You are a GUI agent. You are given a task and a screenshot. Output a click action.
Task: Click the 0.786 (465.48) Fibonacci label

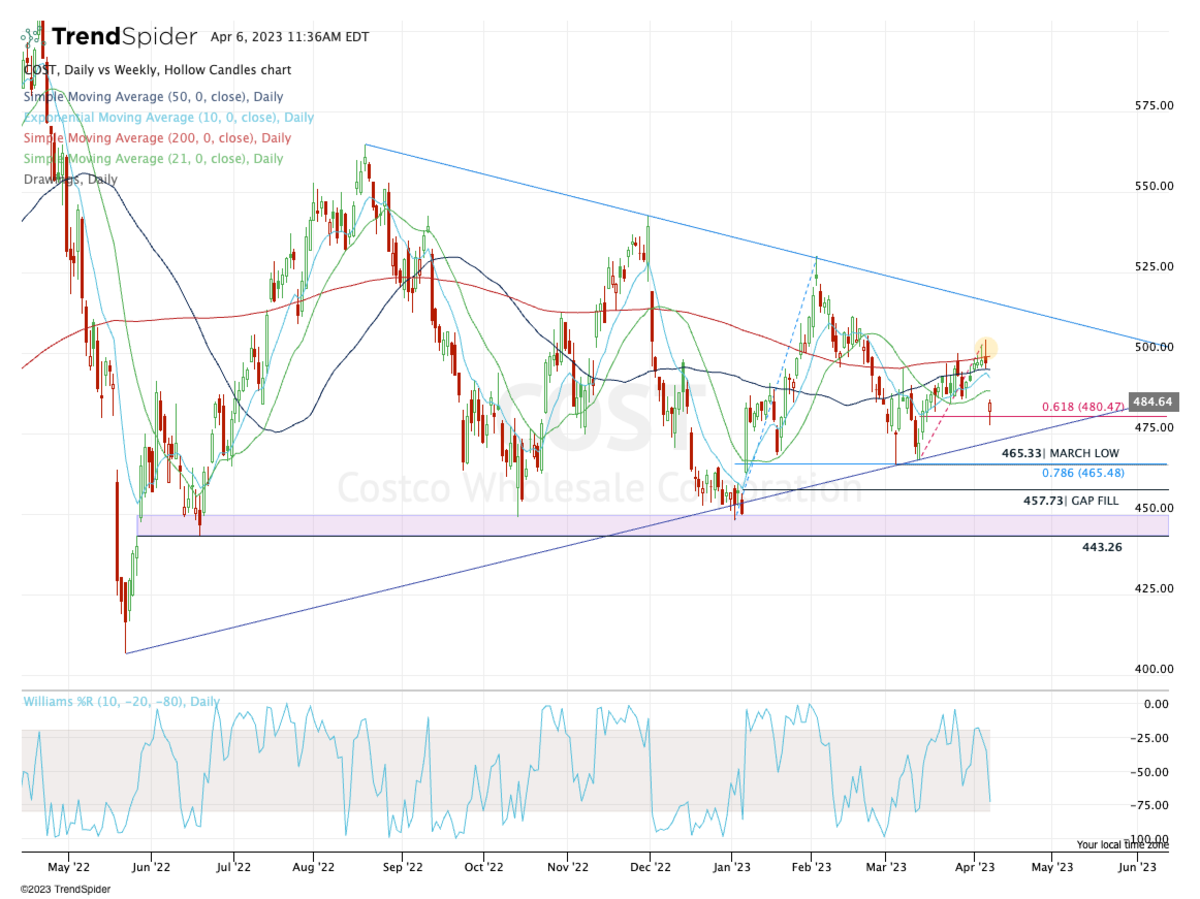[1083, 473]
